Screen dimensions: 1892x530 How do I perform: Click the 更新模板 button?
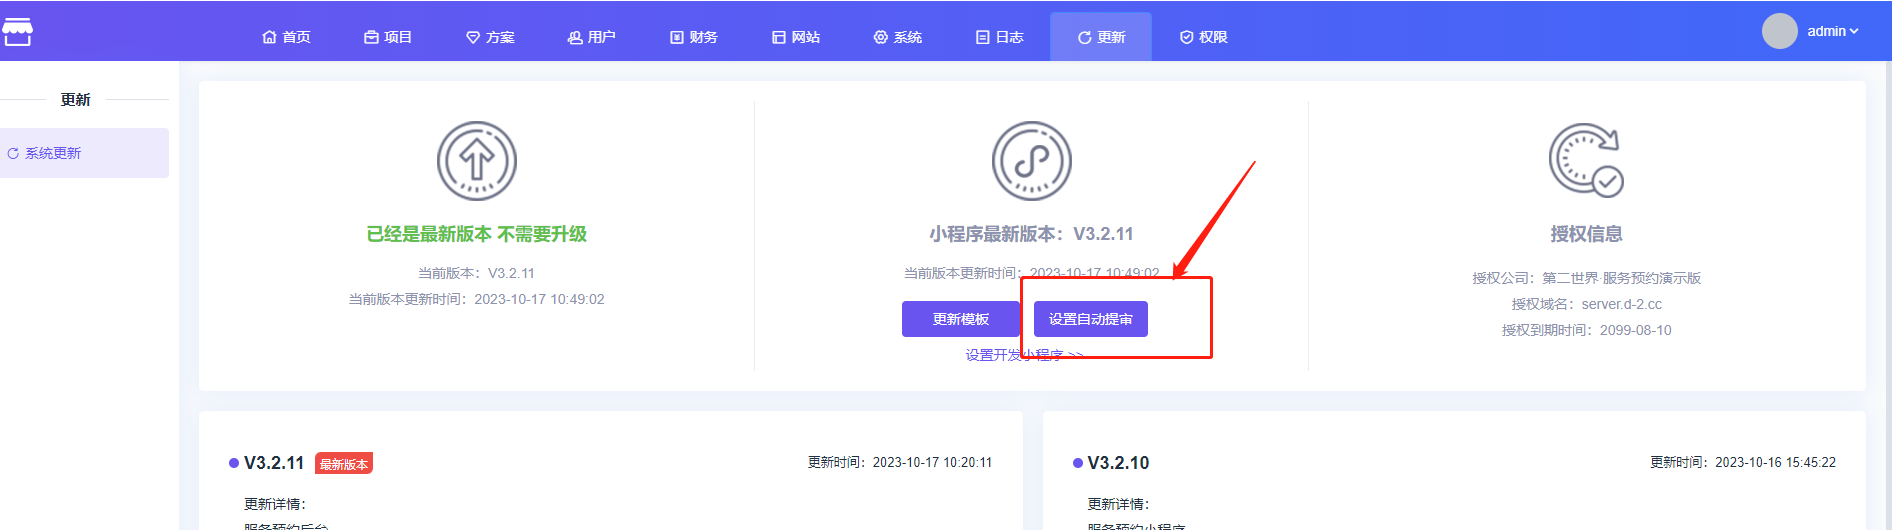[961, 319]
